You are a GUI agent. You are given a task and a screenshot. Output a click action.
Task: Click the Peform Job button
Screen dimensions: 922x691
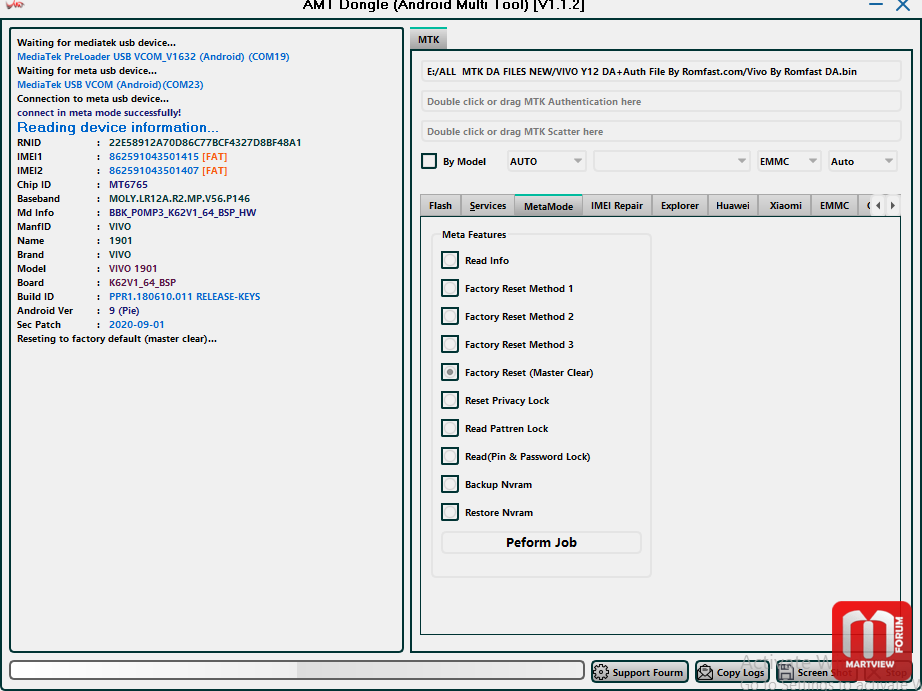point(541,542)
